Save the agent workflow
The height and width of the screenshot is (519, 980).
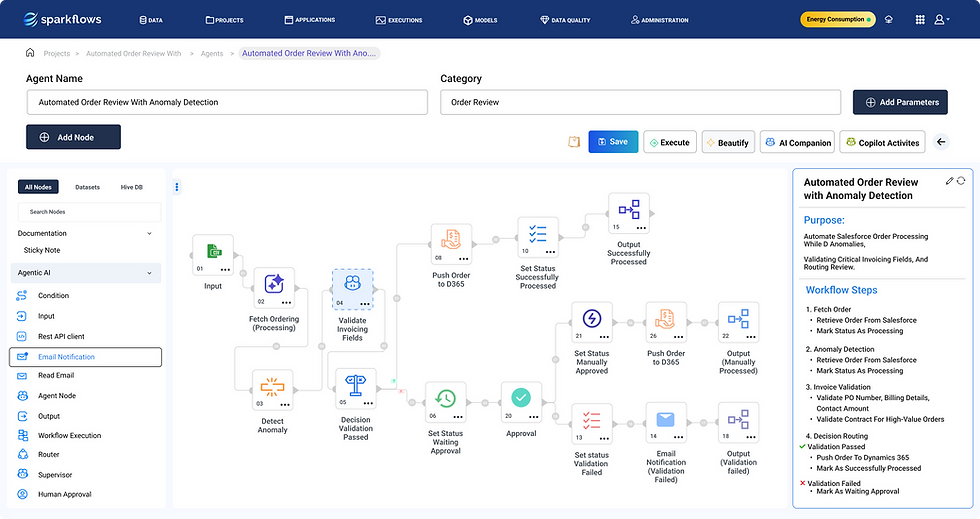[613, 142]
